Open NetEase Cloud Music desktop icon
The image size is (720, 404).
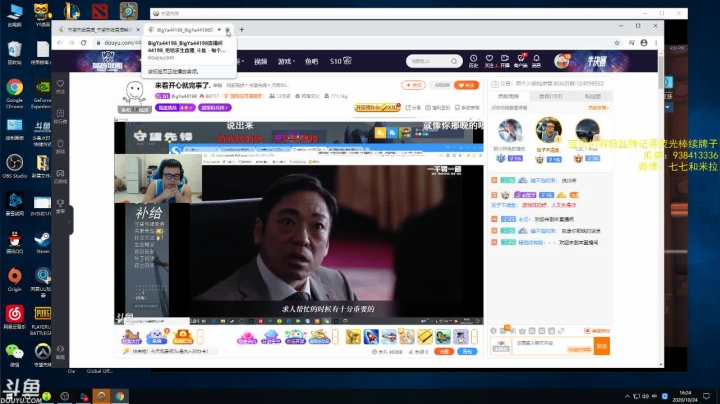coord(15,318)
